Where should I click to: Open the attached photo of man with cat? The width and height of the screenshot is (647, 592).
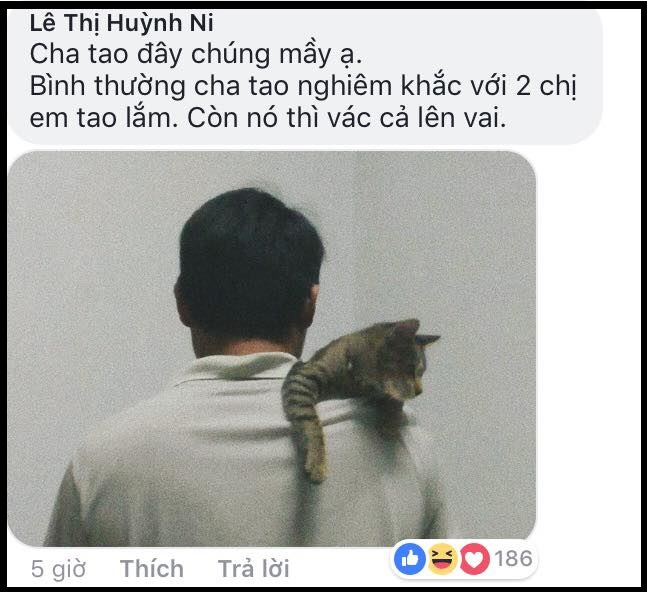coord(272,349)
